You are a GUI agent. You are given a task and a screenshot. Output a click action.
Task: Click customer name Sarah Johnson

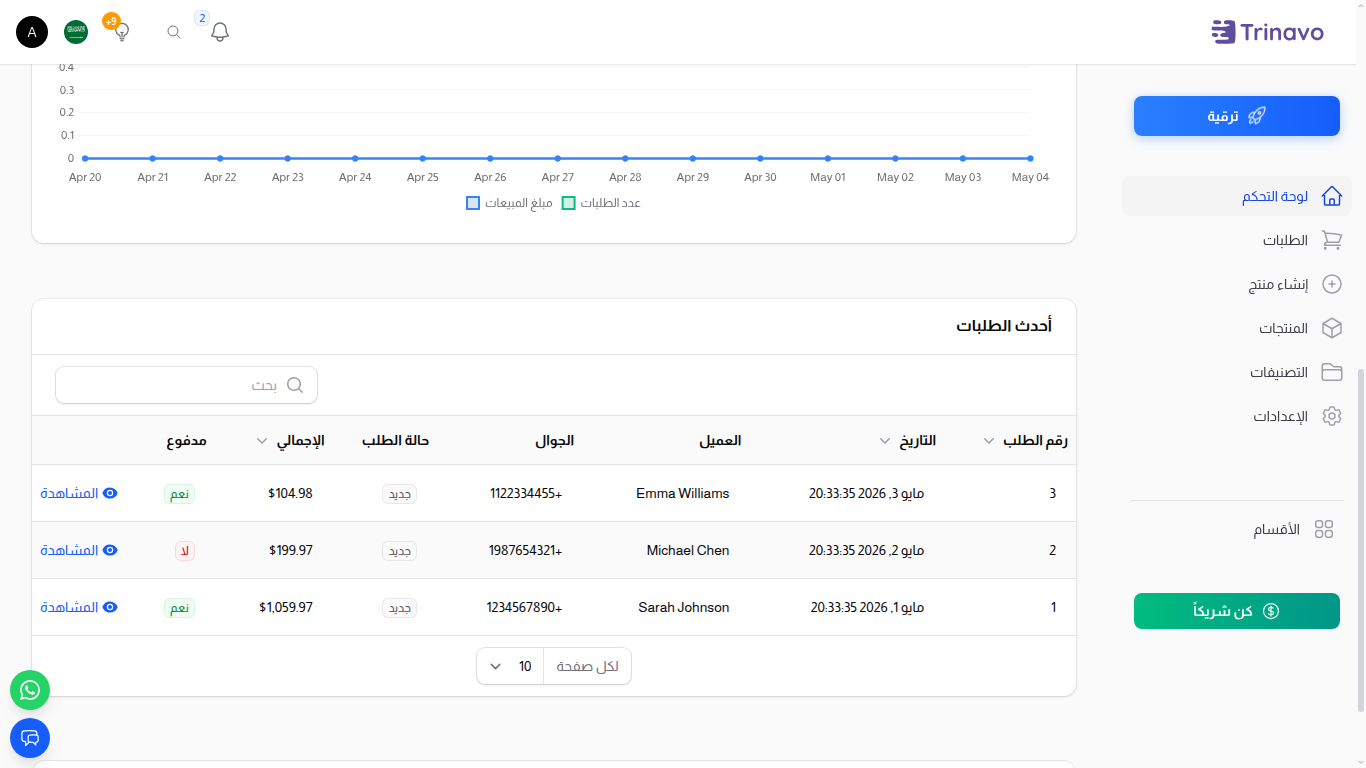(684, 607)
